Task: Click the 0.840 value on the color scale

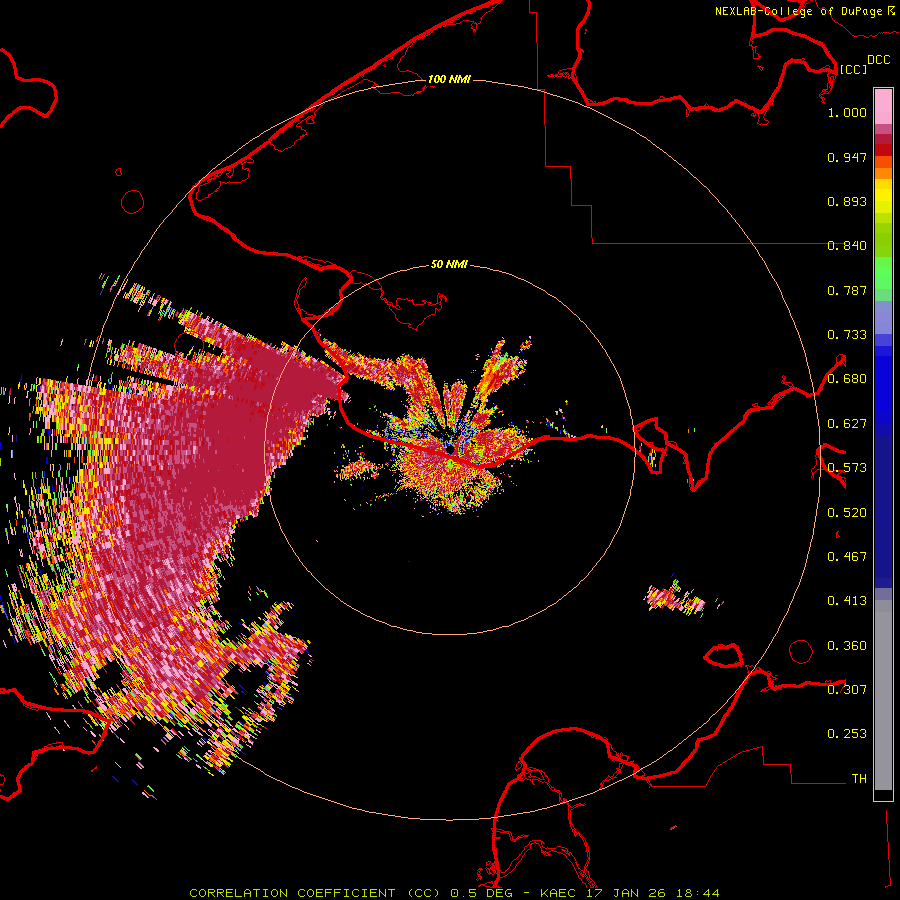Action: (847, 246)
